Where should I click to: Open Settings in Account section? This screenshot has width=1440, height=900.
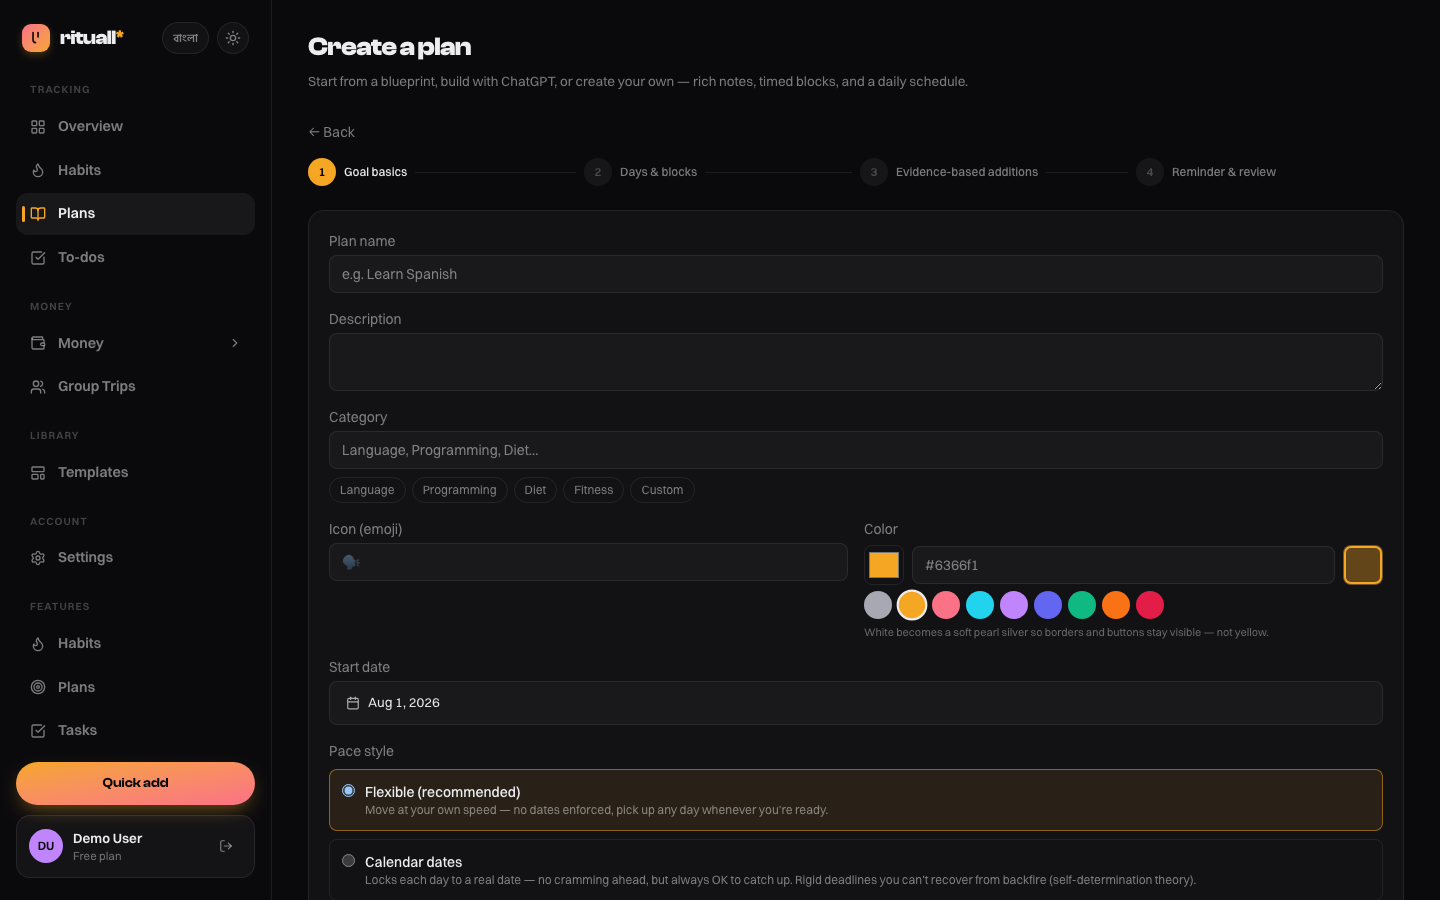click(x=135, y=557)
